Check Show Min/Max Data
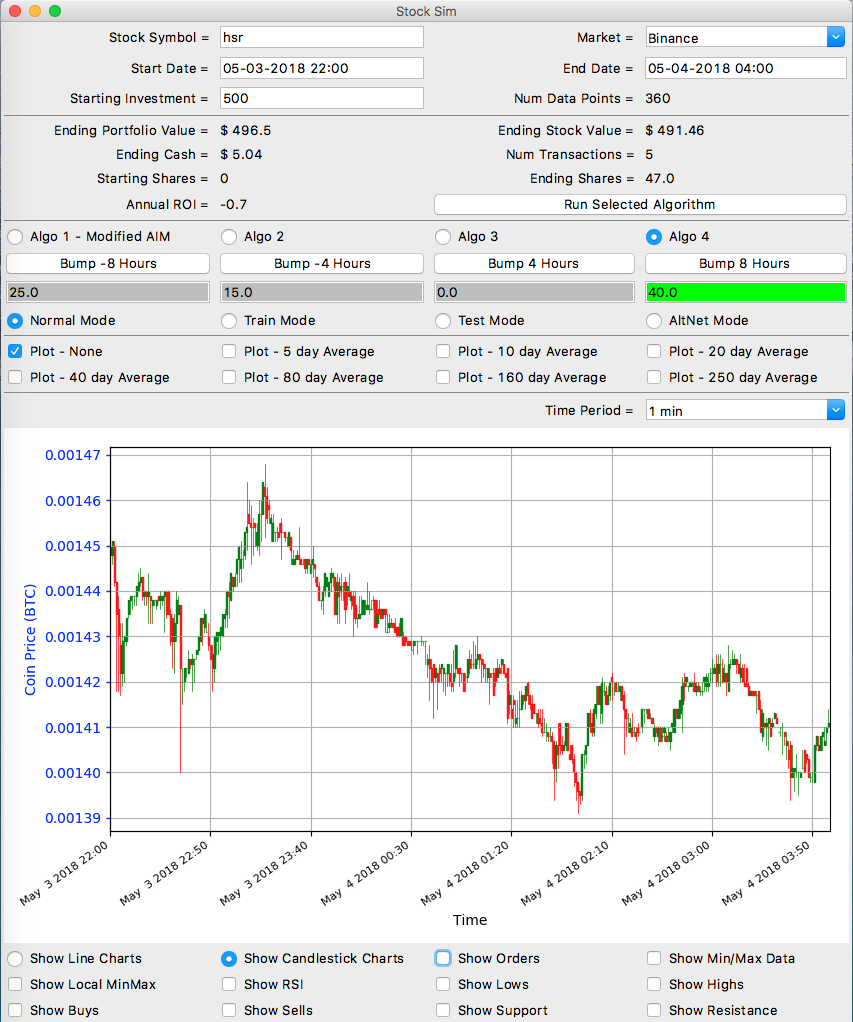This screenshot has height=1022, width=853. (x=654, y=958)
